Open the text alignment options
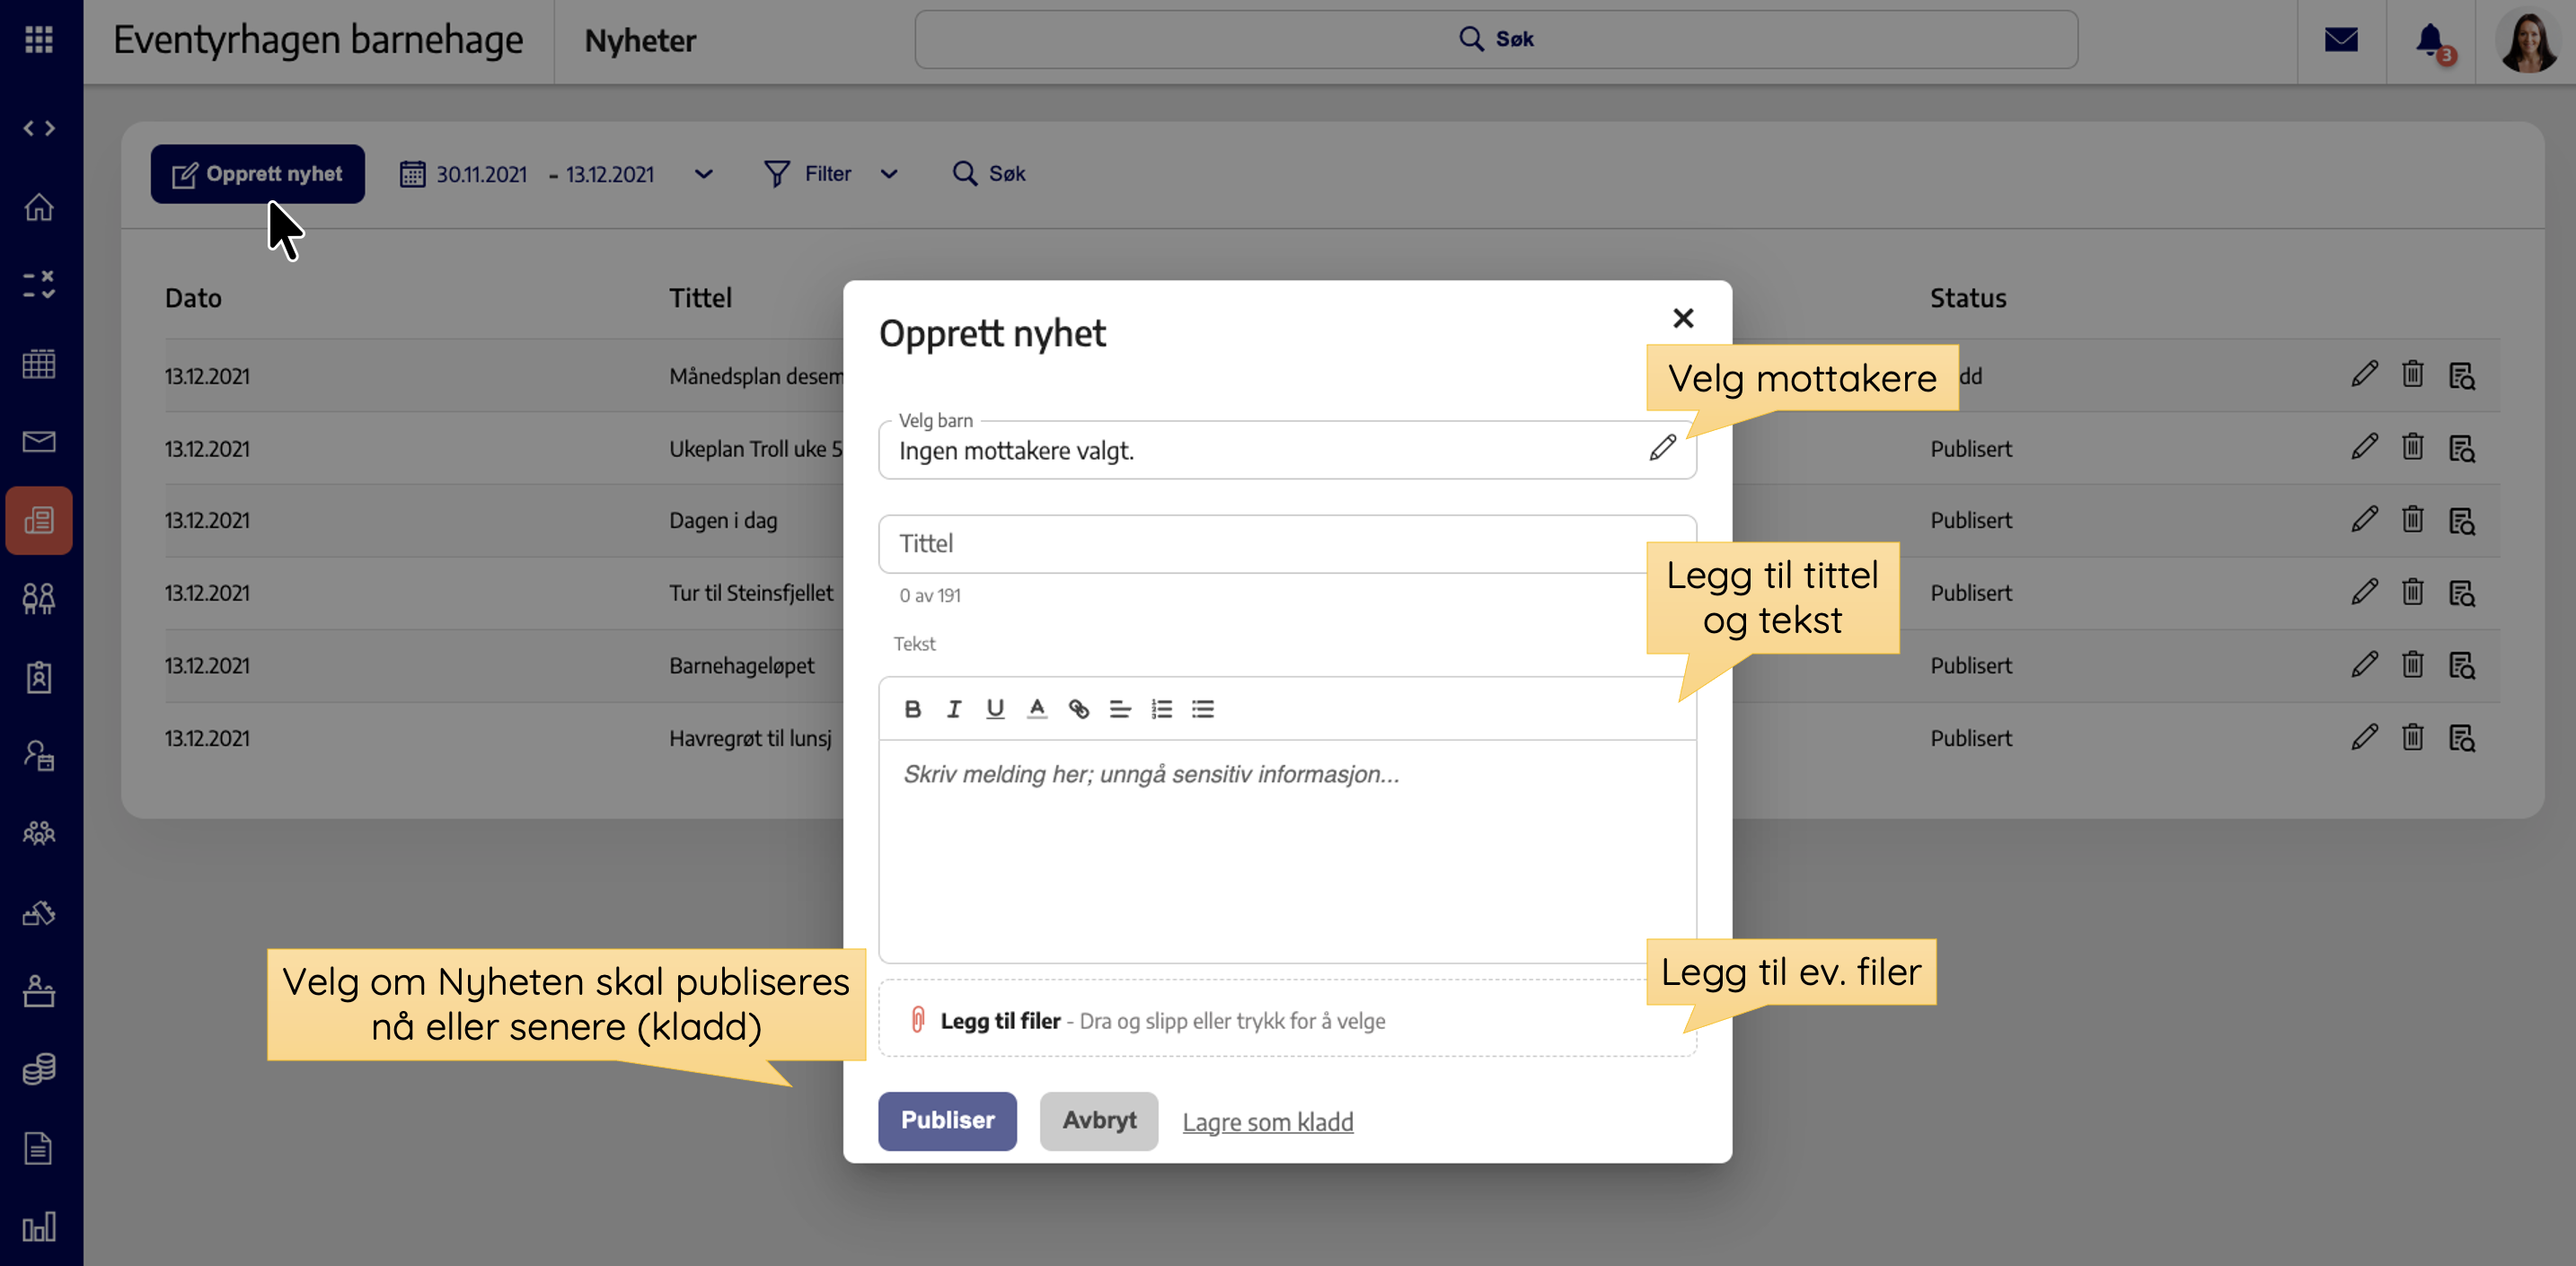 tap(1119, 709)
